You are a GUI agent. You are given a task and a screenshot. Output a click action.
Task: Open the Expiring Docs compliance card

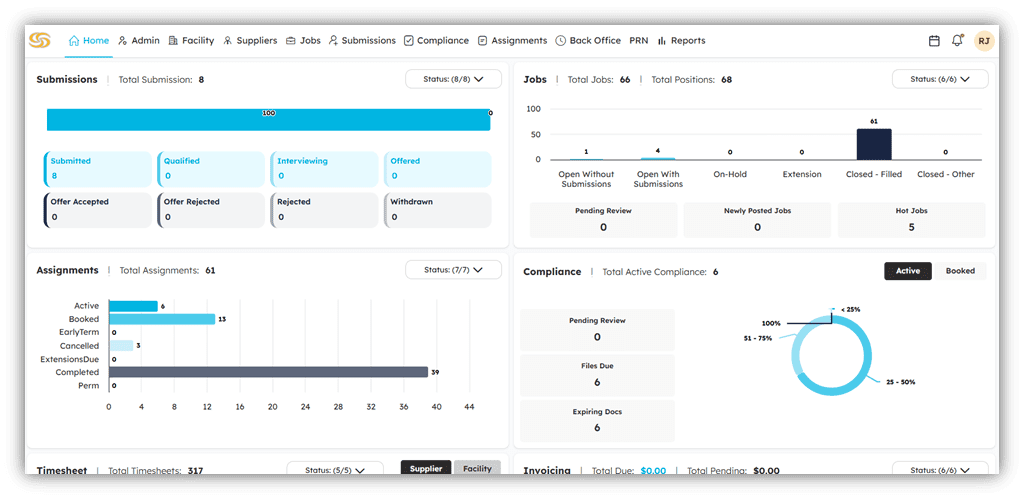[597, 420]
